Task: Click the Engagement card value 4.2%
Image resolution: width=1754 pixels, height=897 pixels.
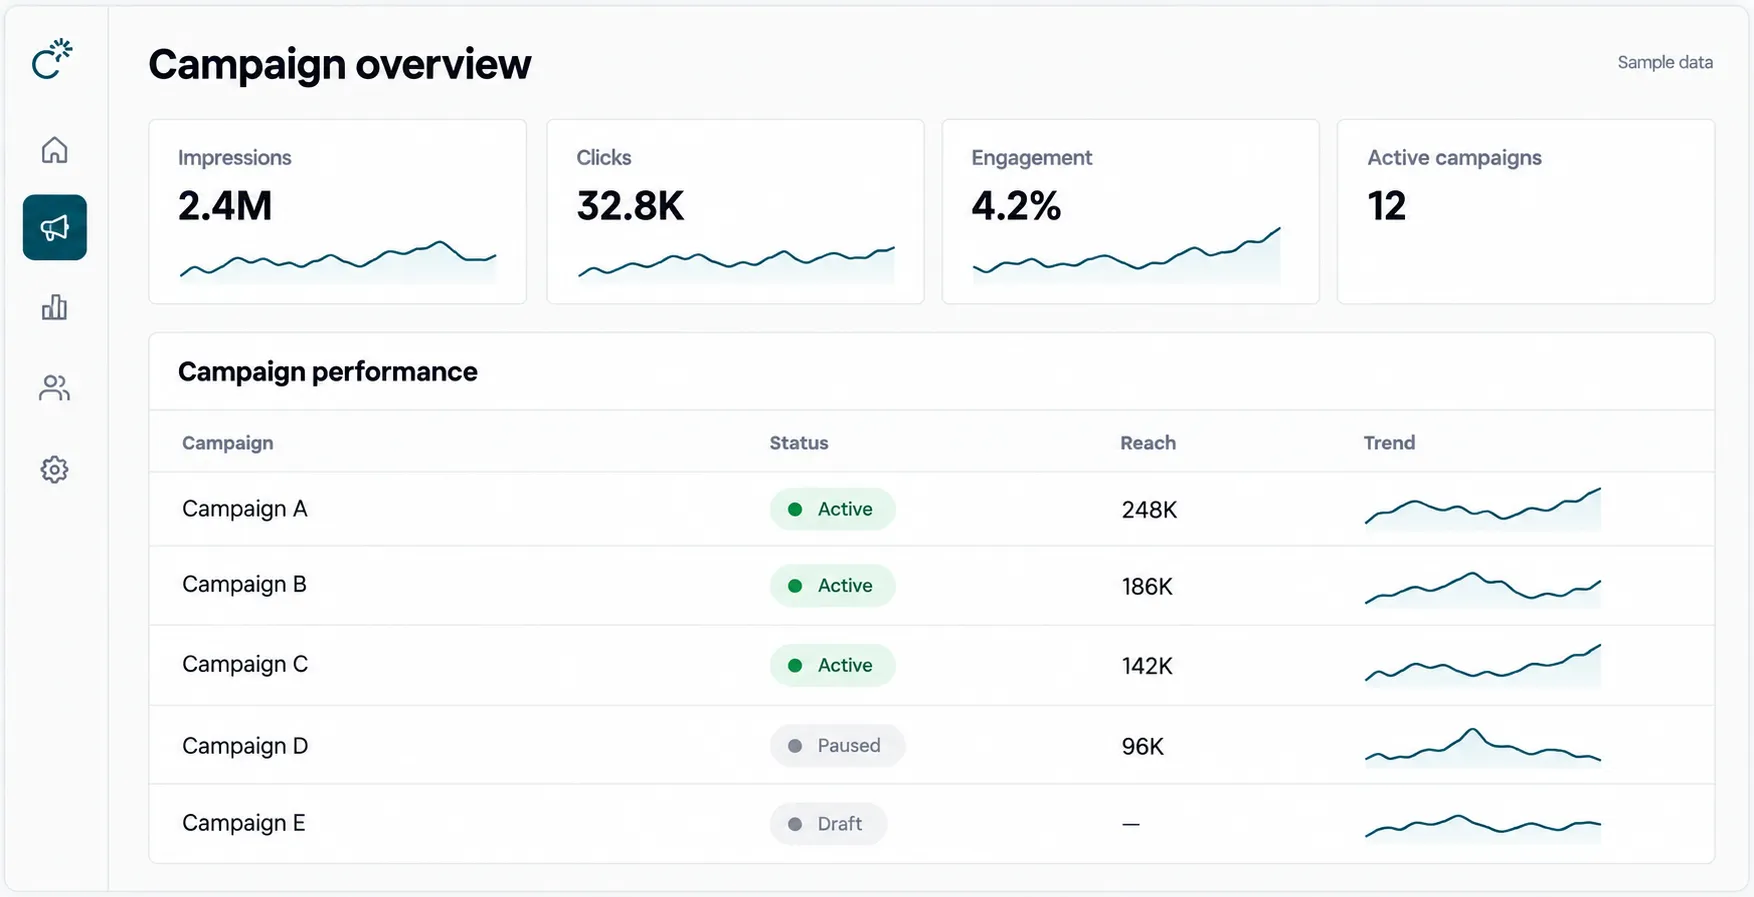Action: point(1016,206)
